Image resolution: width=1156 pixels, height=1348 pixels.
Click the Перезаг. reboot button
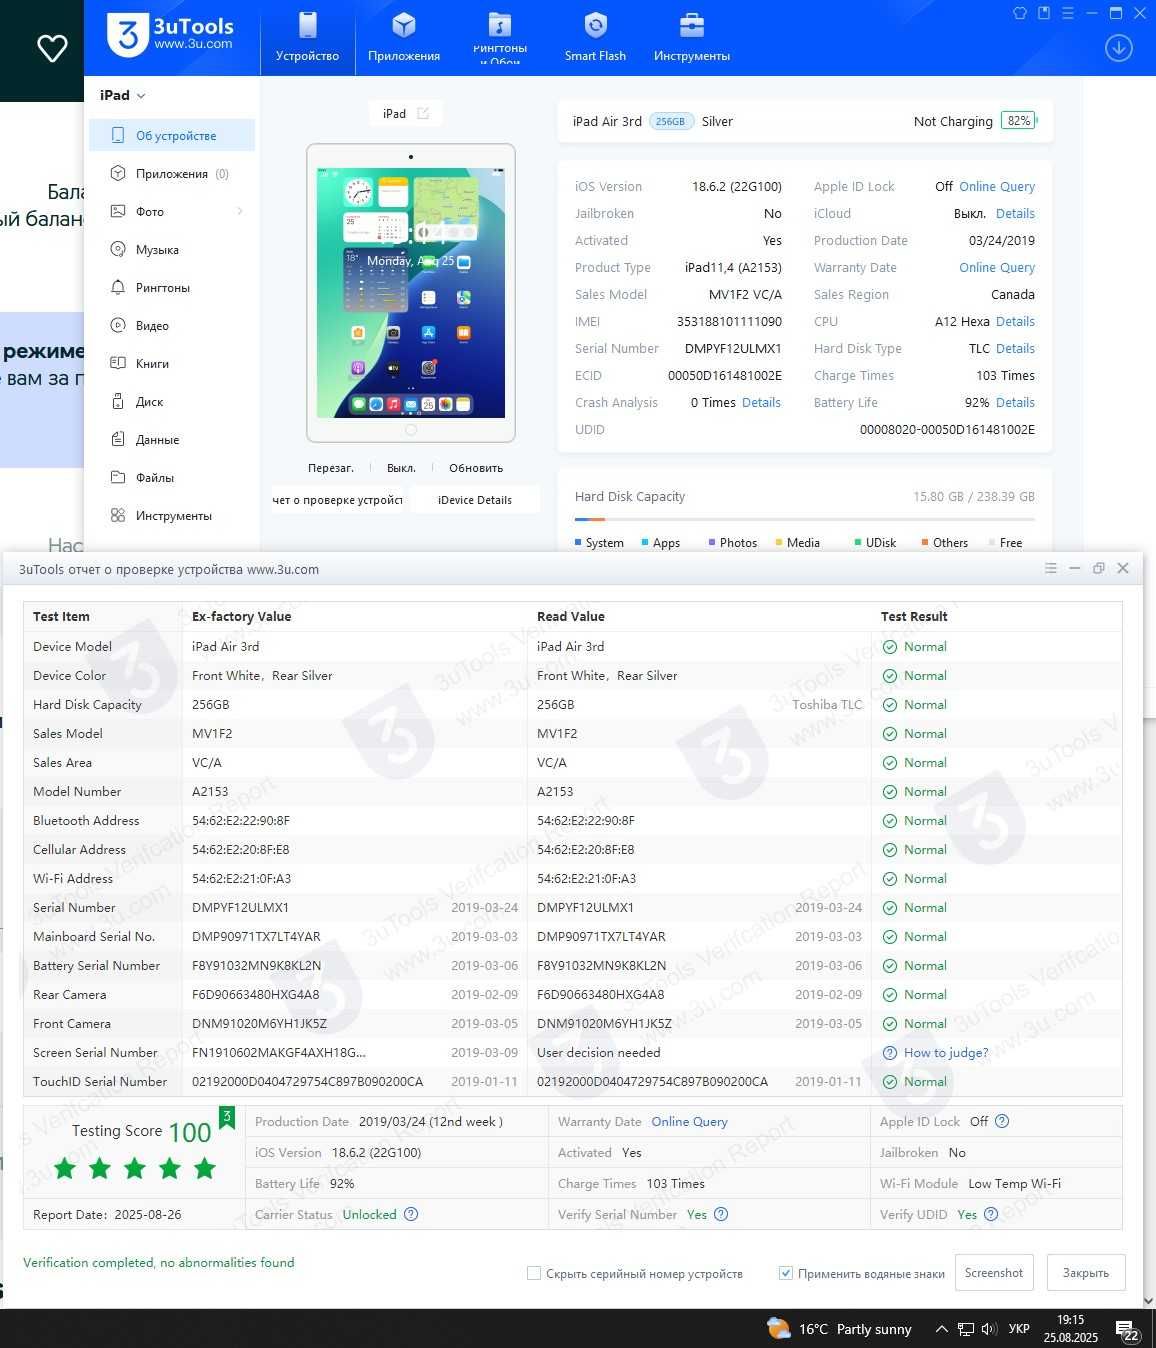click(x=331, y=468)
